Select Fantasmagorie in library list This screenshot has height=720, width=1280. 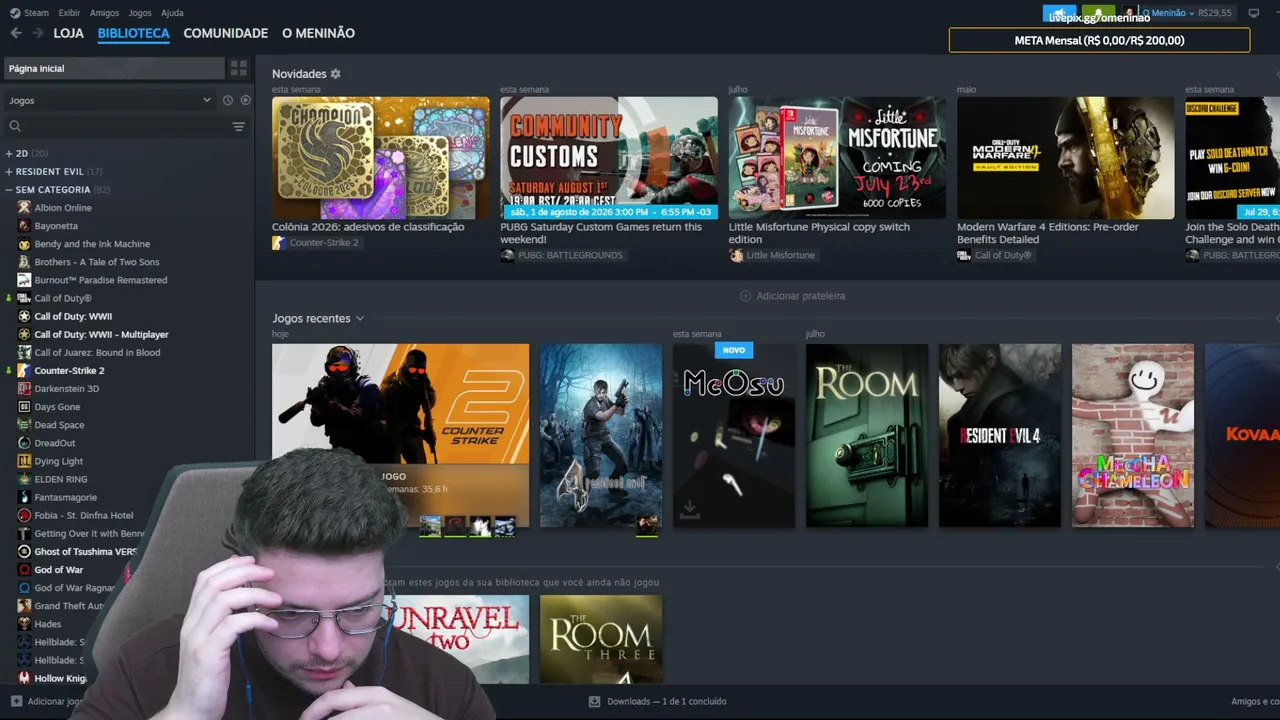coord(66,497)
